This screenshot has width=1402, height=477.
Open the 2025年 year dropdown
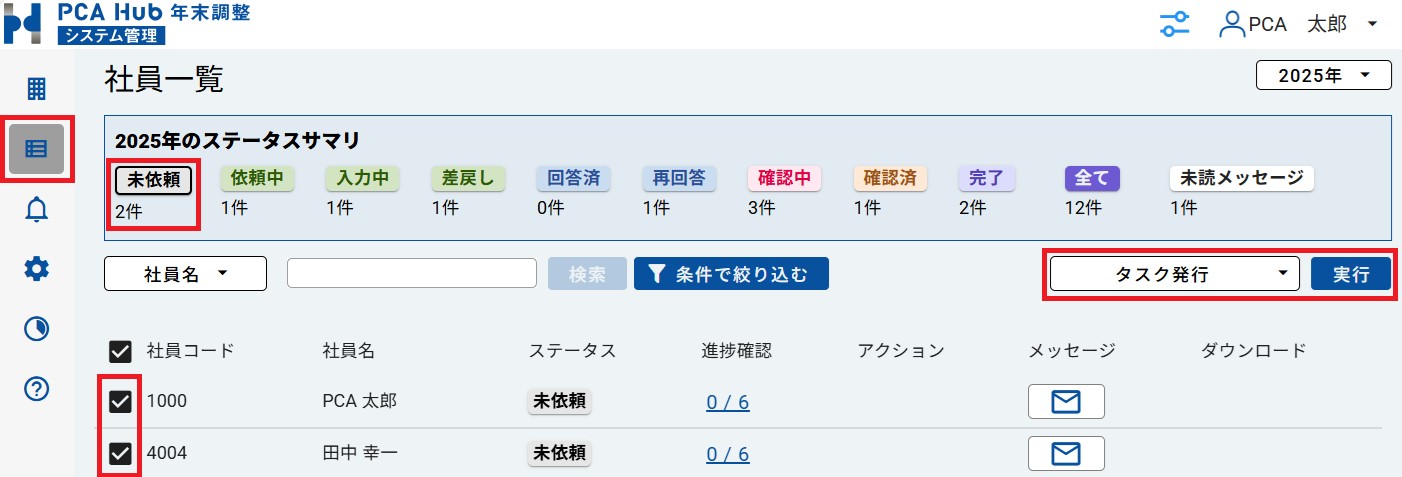1323,76
